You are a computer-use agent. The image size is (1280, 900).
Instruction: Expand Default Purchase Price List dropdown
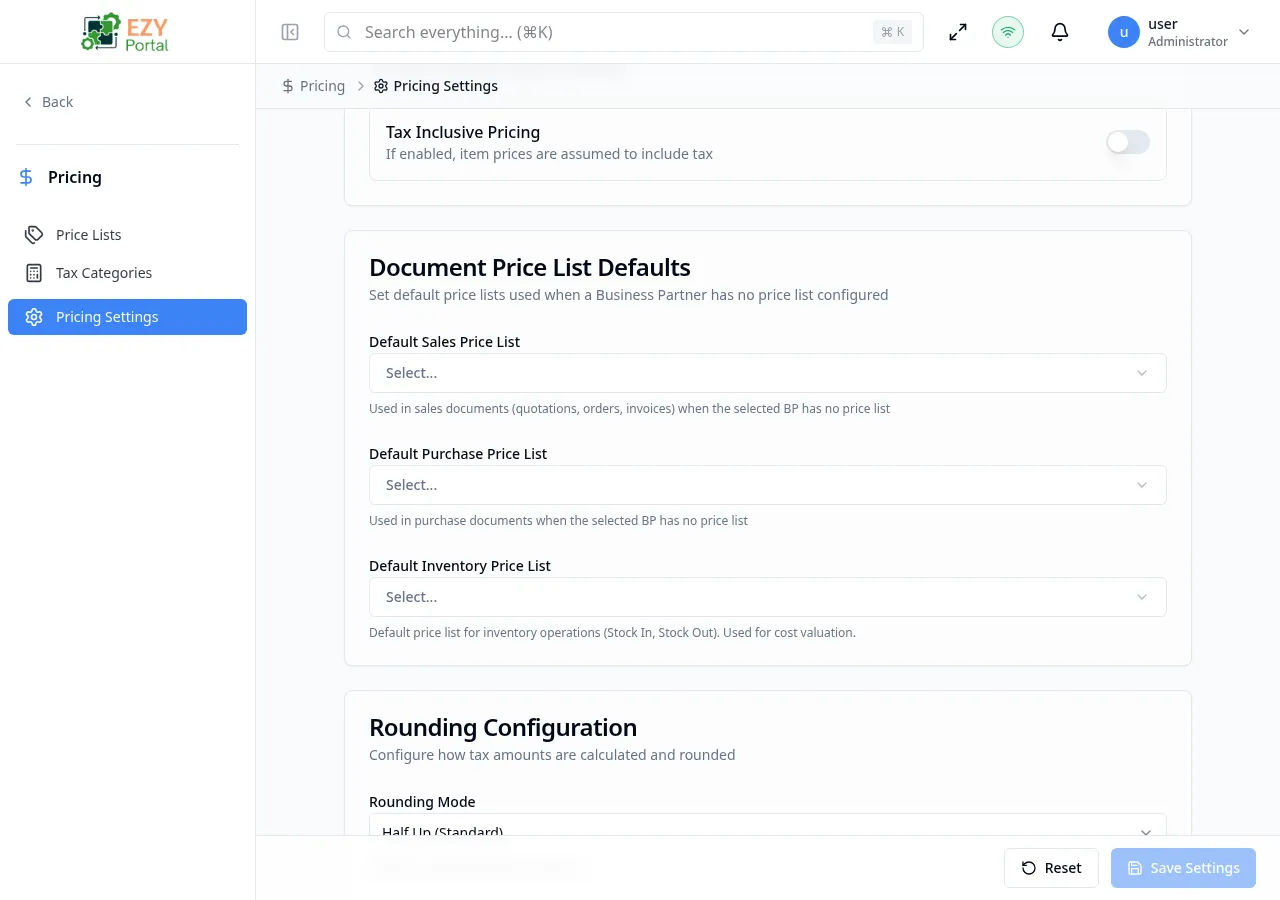[x=767, y=485]
